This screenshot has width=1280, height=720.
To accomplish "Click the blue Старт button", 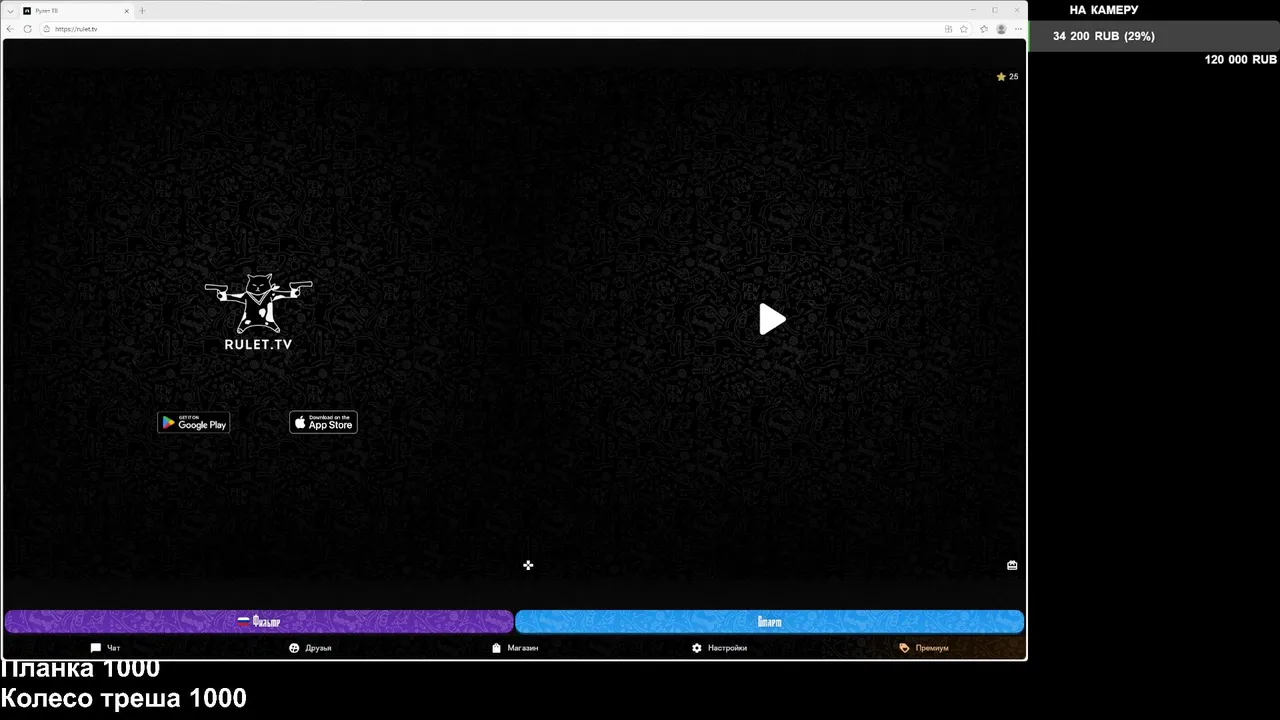I will click(770, 622).
